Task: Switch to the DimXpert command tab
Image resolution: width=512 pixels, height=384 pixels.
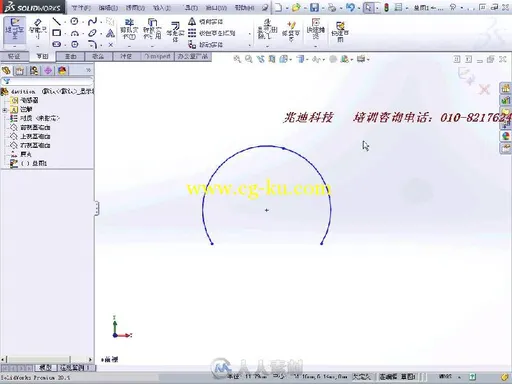Action: pyautogui.click(x=157, y=56)
